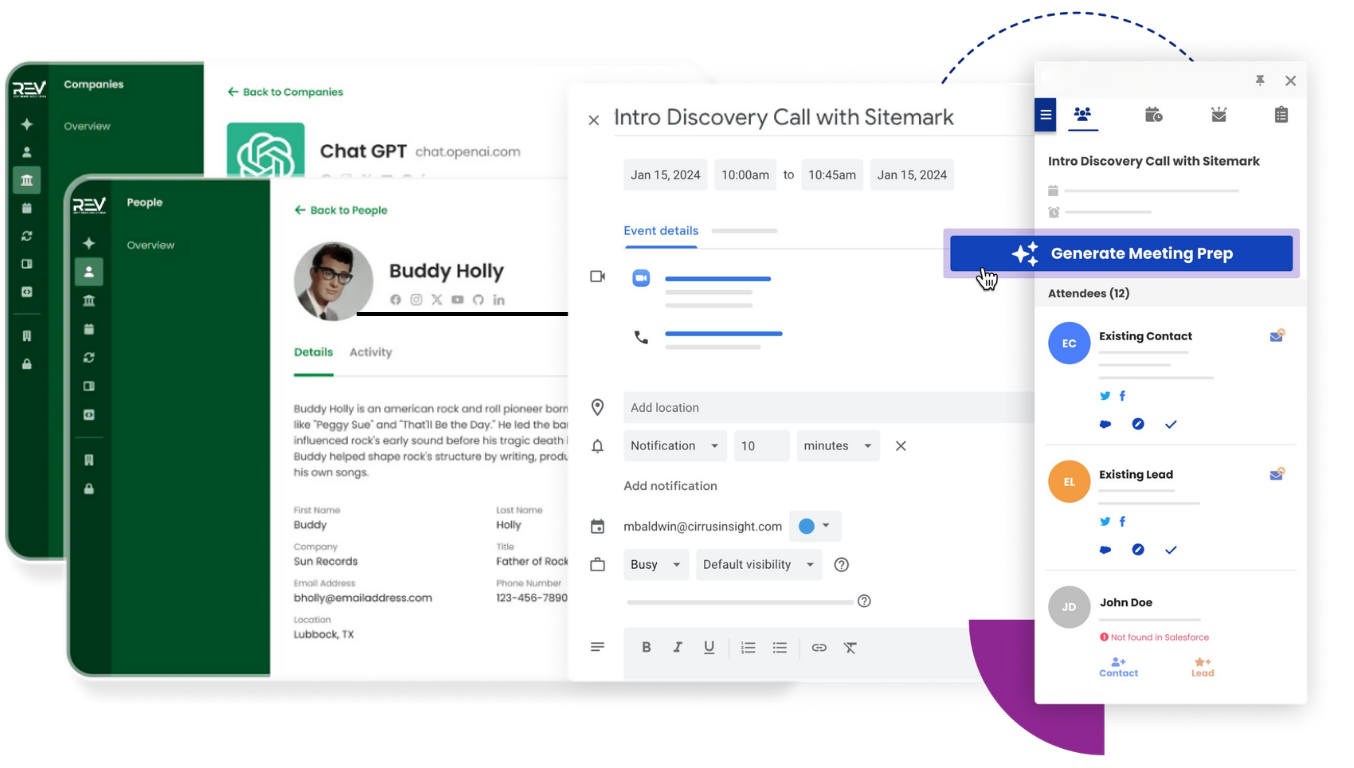Open the bookmark icon in People window sidebar
The width and height of the screenshot is (1354, 768).
[x=89, y=460]
